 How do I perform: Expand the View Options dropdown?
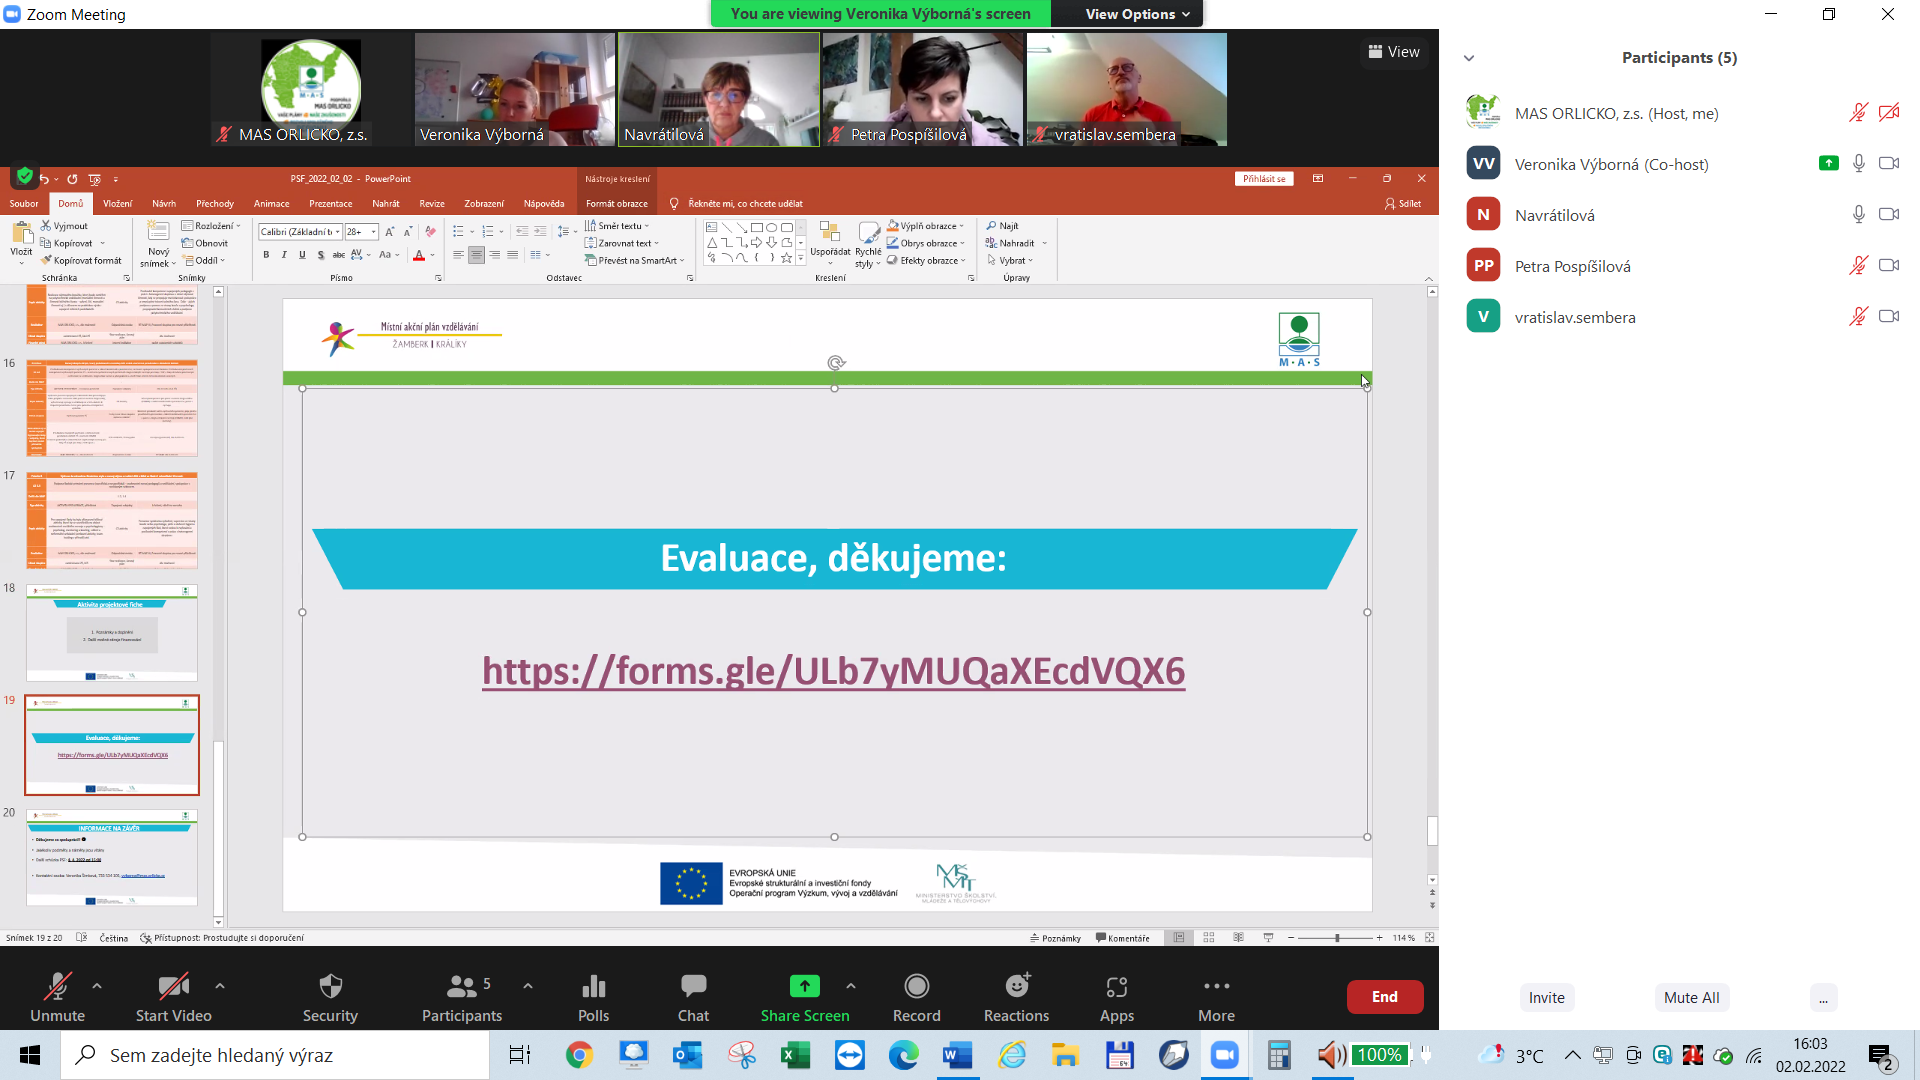click(x=1137, y=14)
